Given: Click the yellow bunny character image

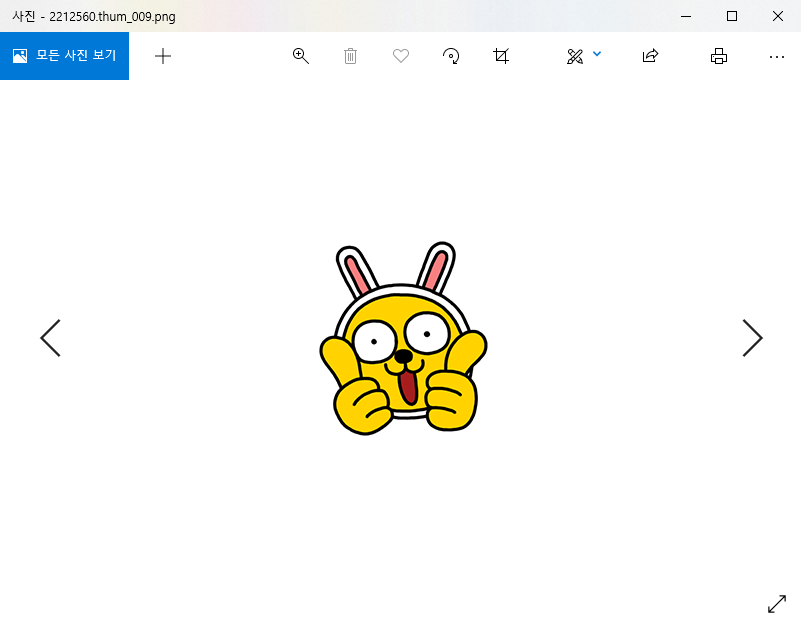Looking at the screenshot, I should 403,338.
